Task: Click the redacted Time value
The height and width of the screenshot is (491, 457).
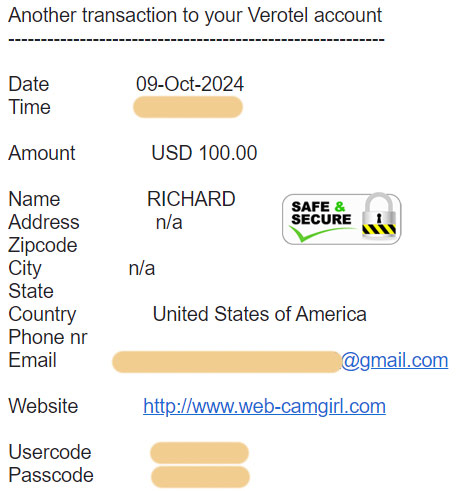Action: coord(188,107)
